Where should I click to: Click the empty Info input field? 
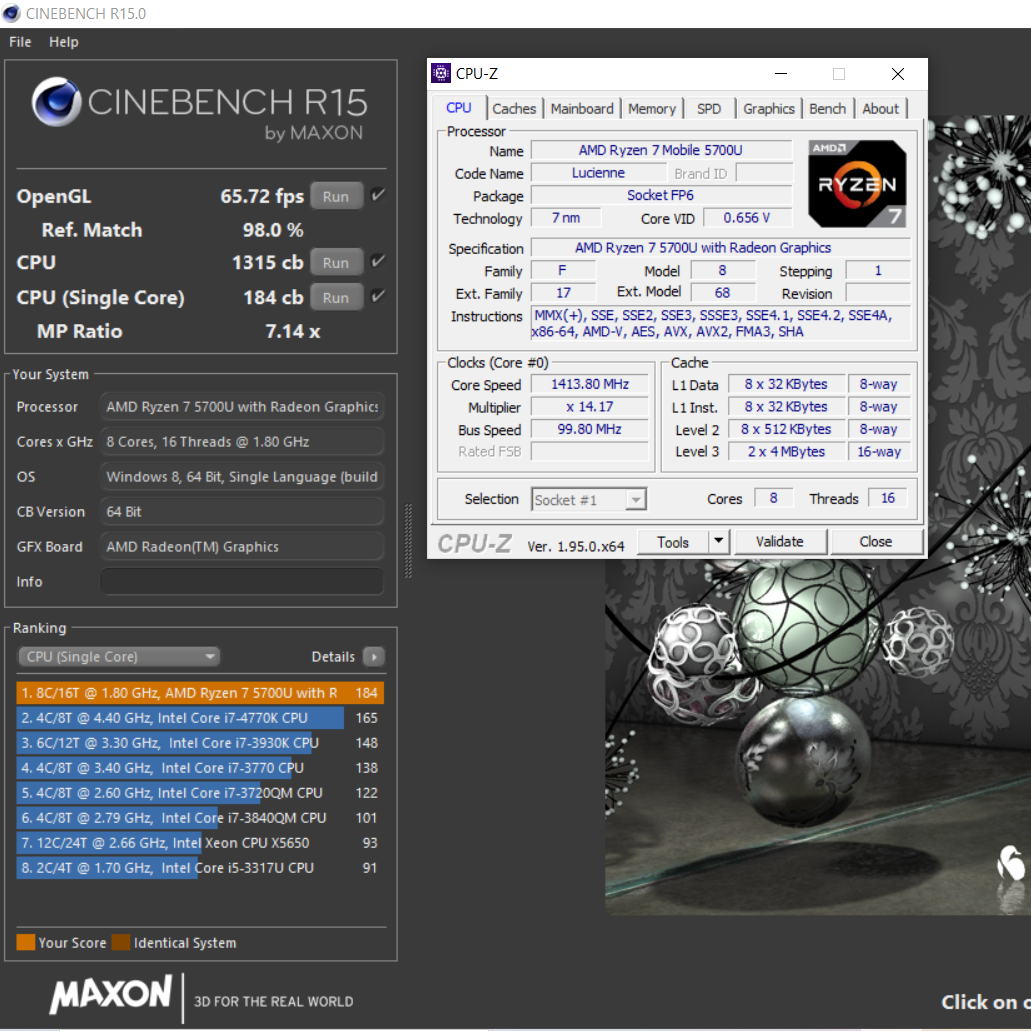click(x=242, y=581)
